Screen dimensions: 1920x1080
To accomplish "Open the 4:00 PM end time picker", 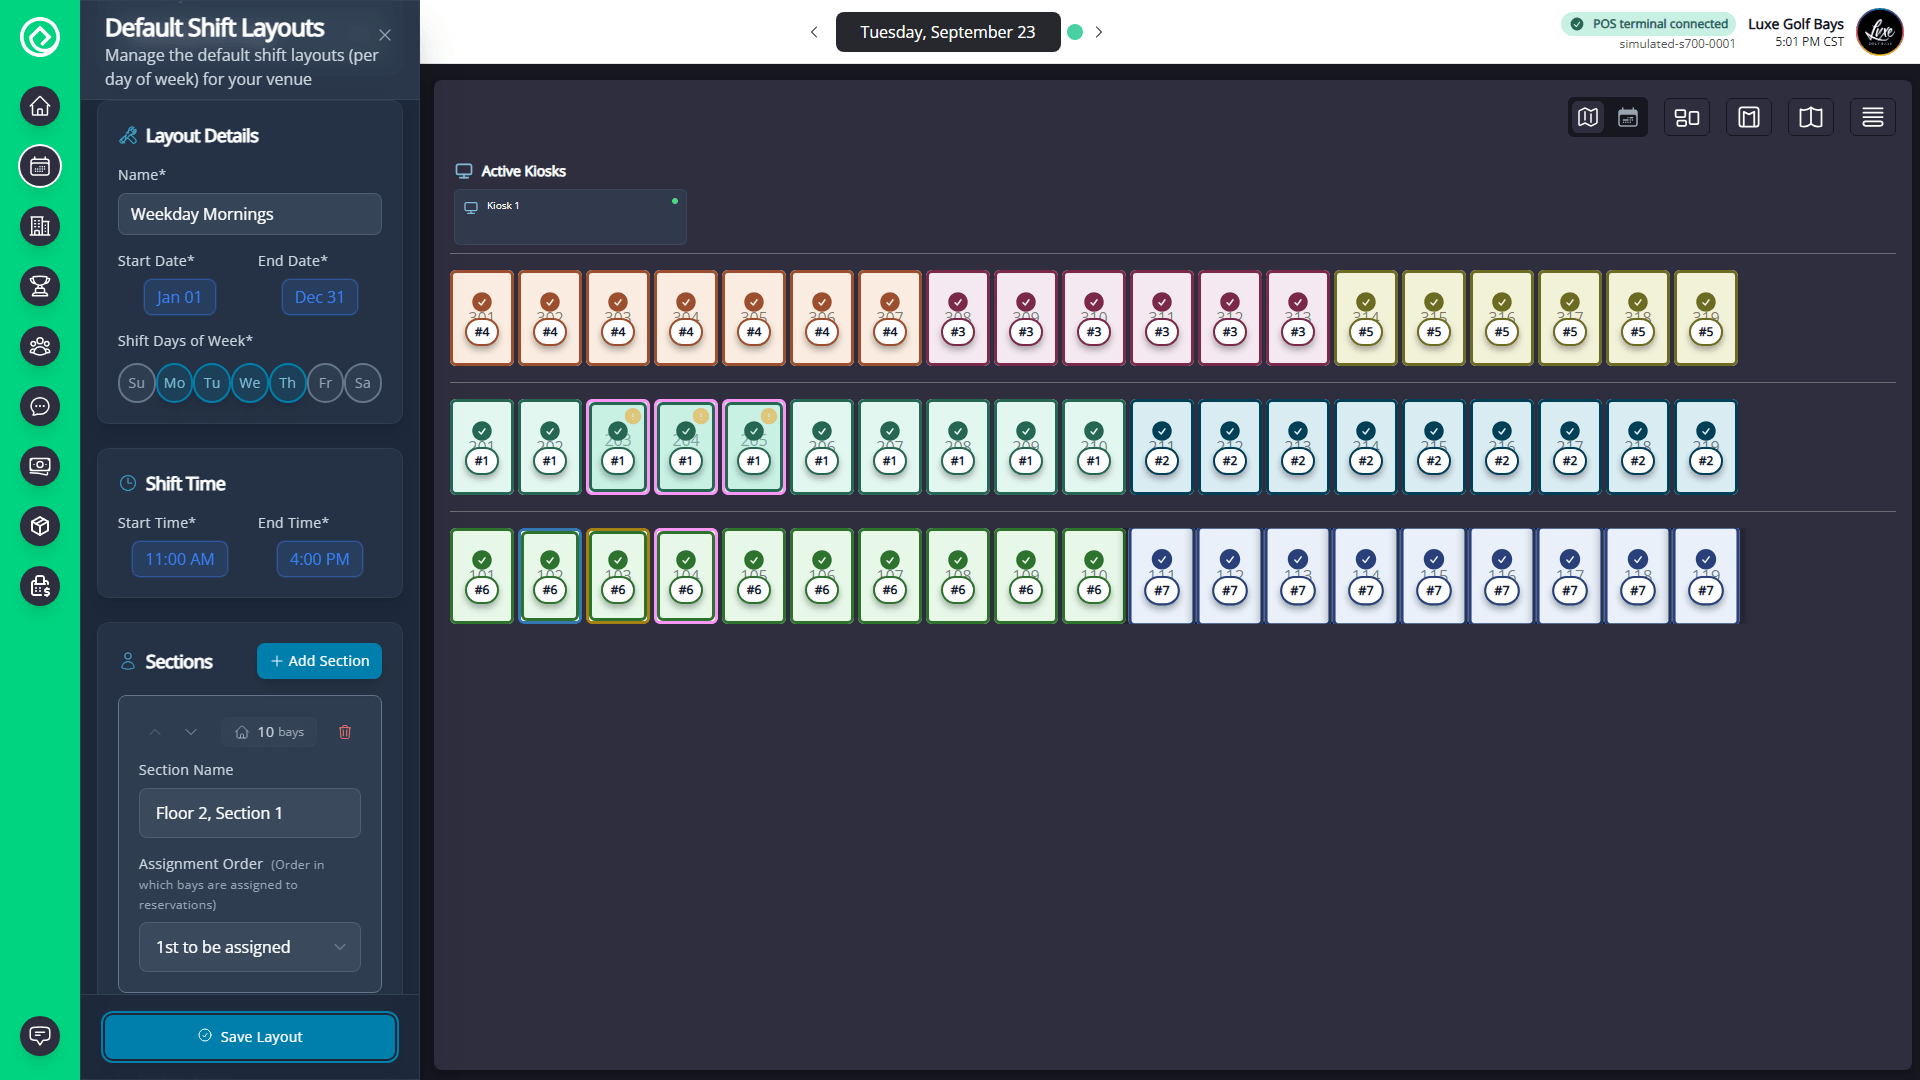I will pyautogui.click(x=319, y=559).
